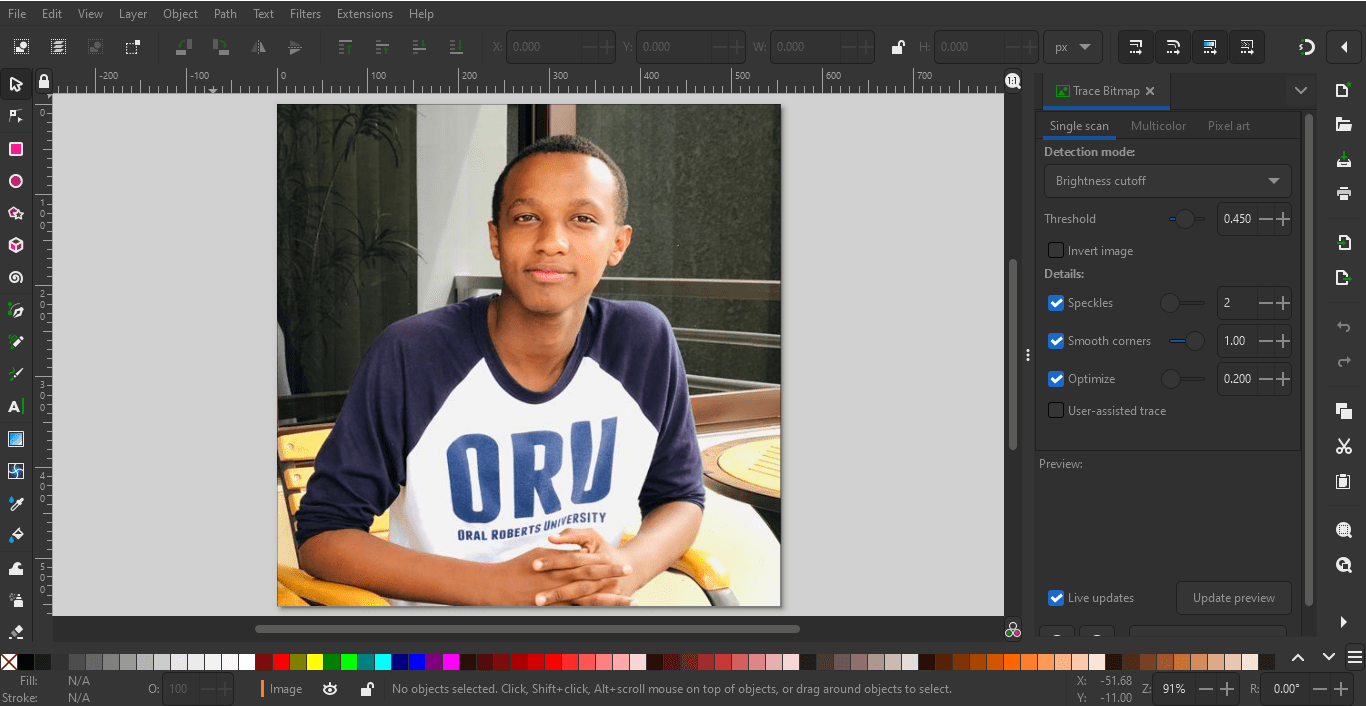
Task: Pick the Dropper color picker tool
Action: [16, 503]
